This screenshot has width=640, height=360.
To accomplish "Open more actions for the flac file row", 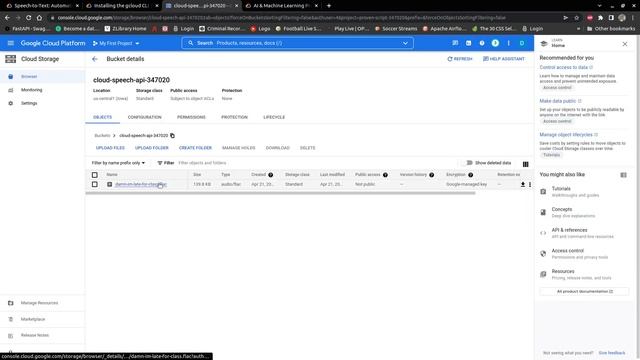I will 530,184.
